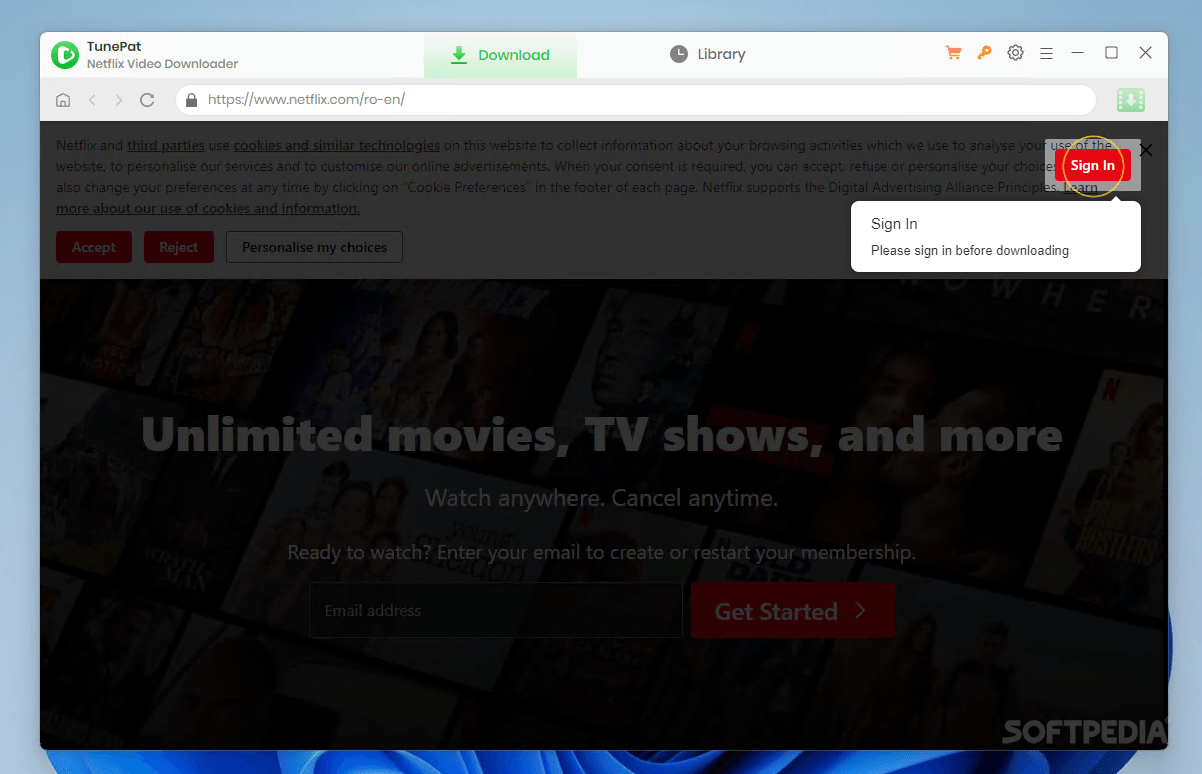The image size is (1202, 774).
Task: Open more about our use of cookies link
Action: coord(208,208)
